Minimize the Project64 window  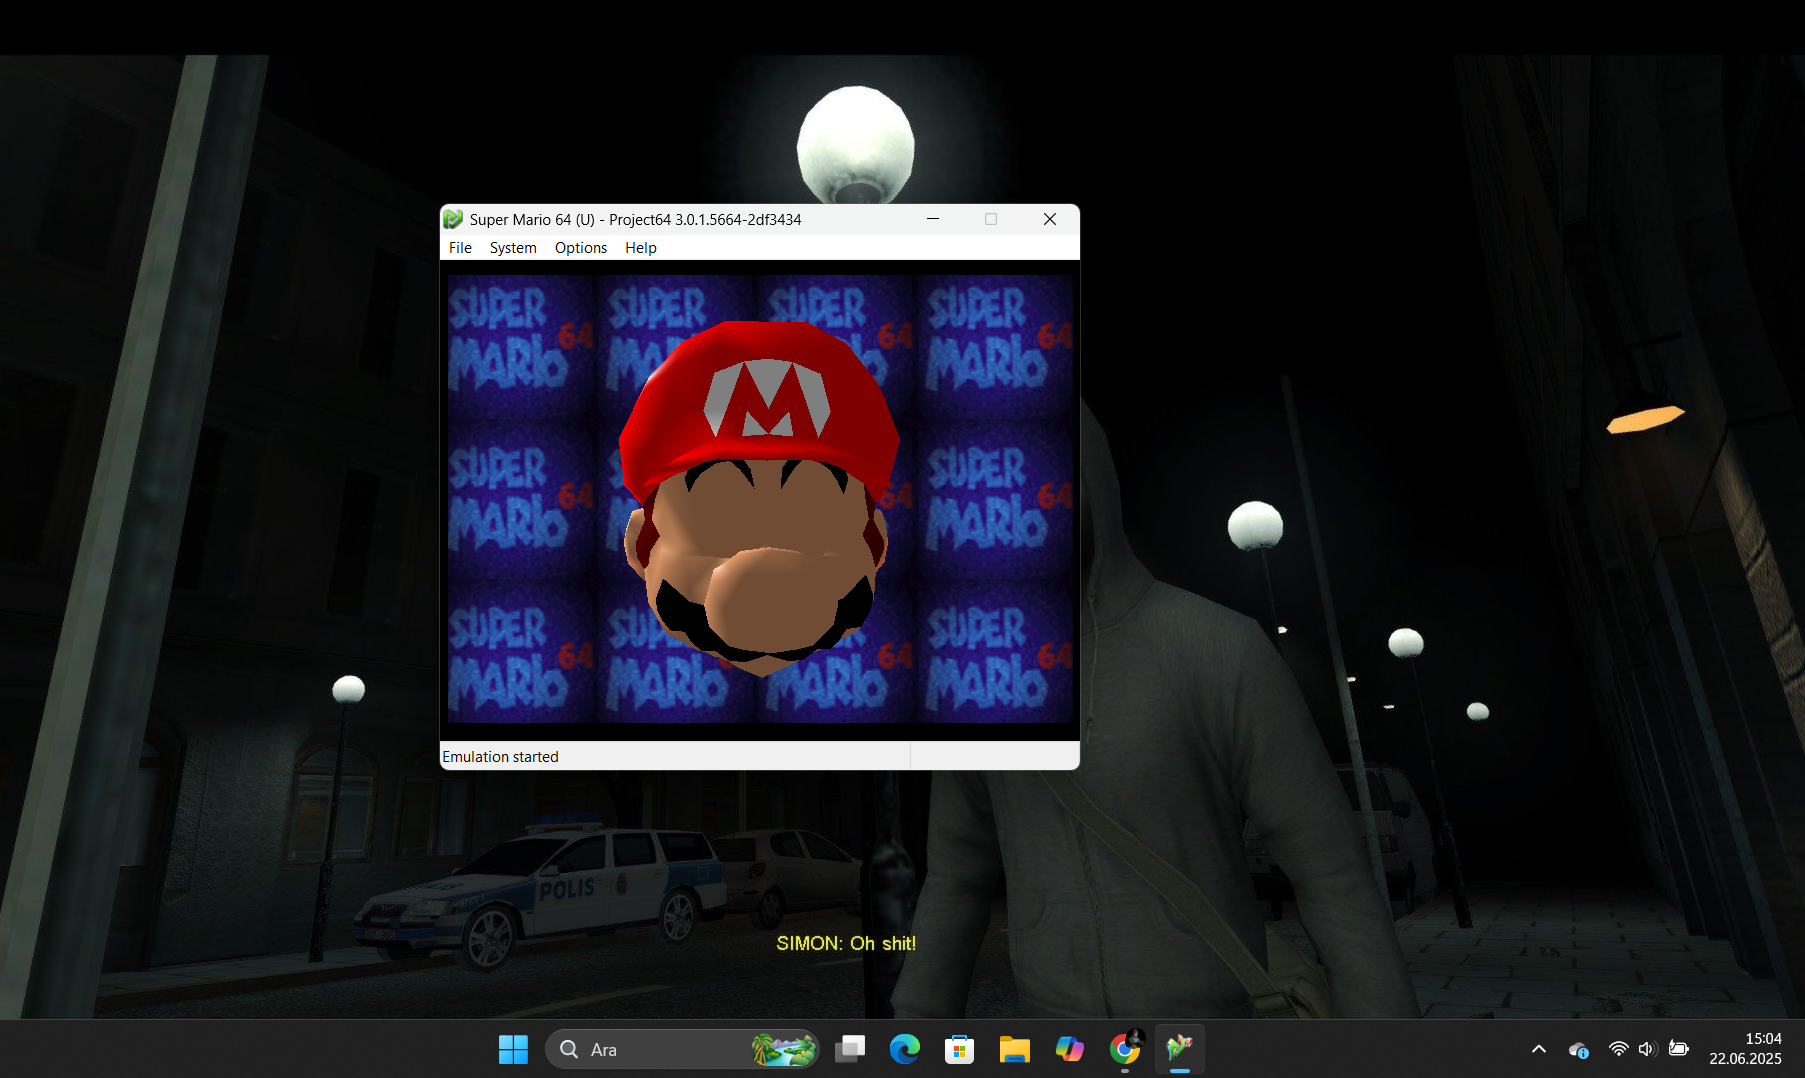[x=933, y=219]
